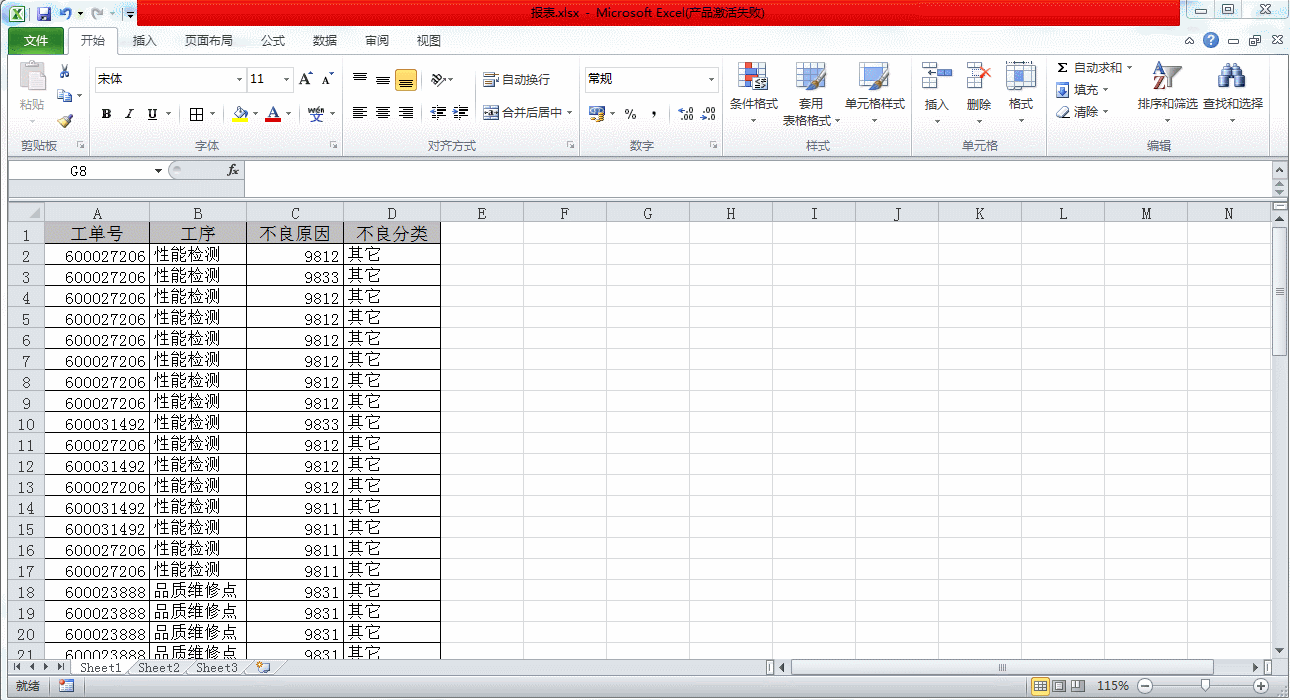Toggle center horizontal alignment

383,113
